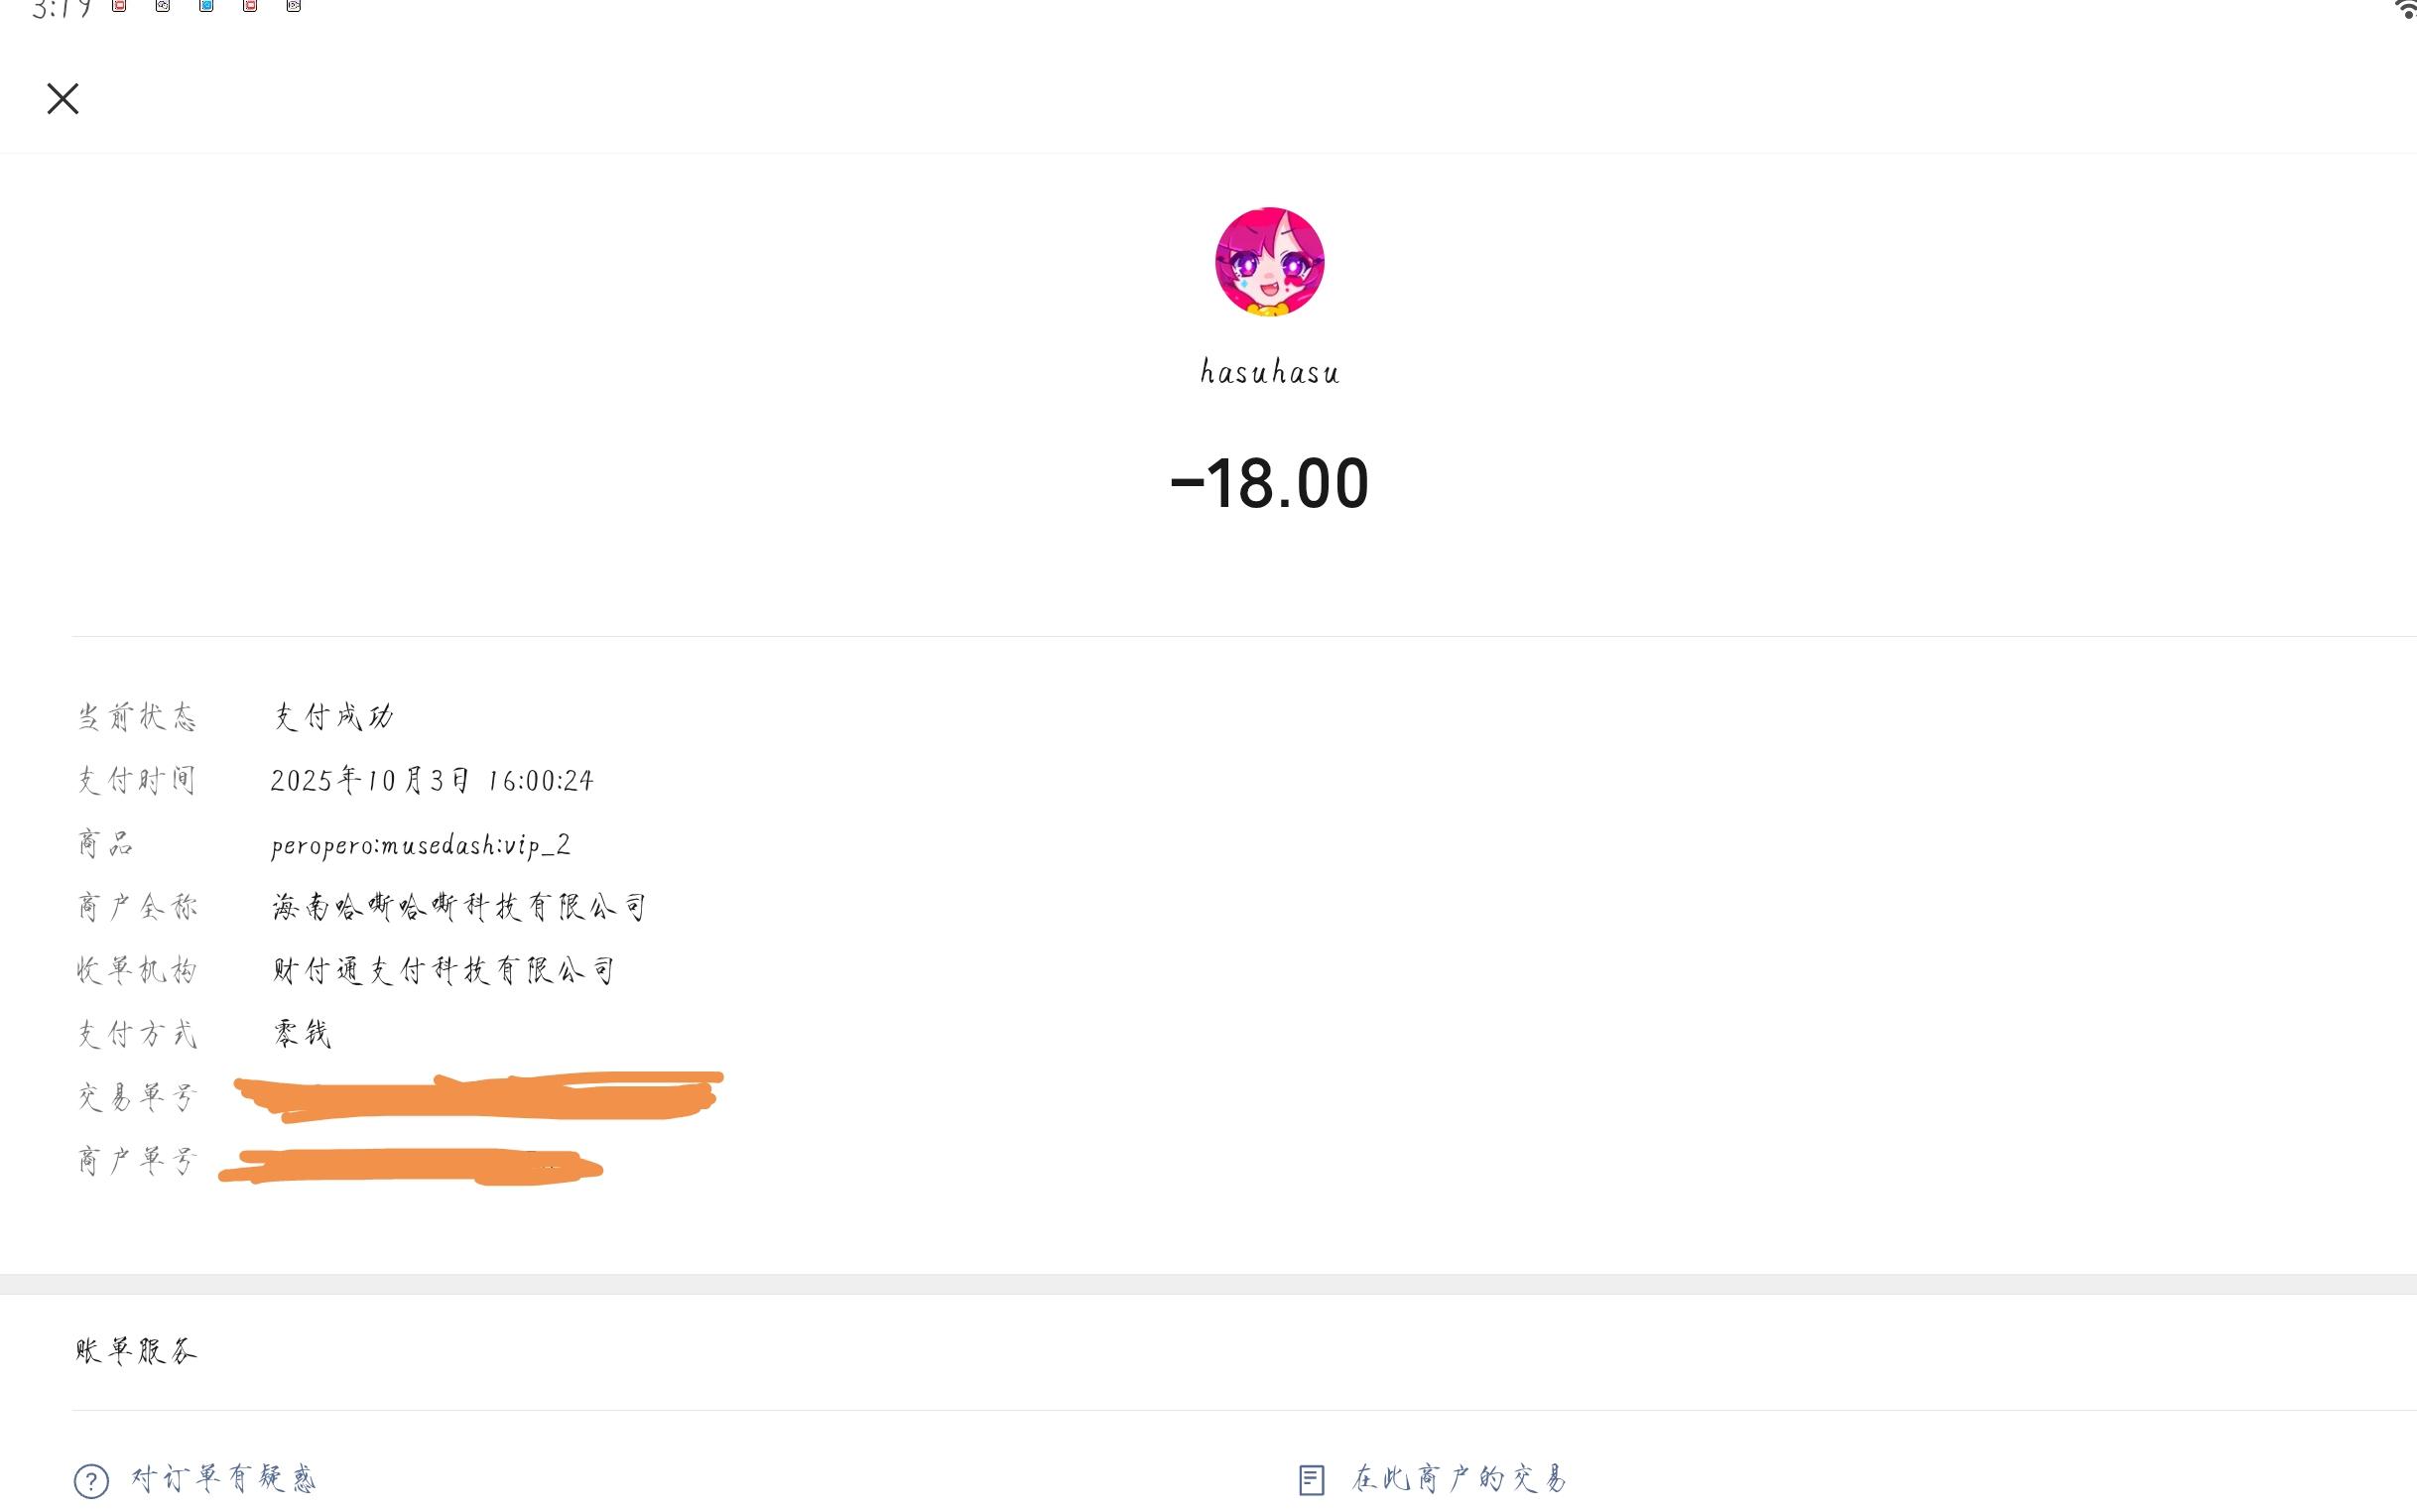Tap the camera notification icon in status bar
This screenshot has width=2417, height=1512.
(162, 7)
